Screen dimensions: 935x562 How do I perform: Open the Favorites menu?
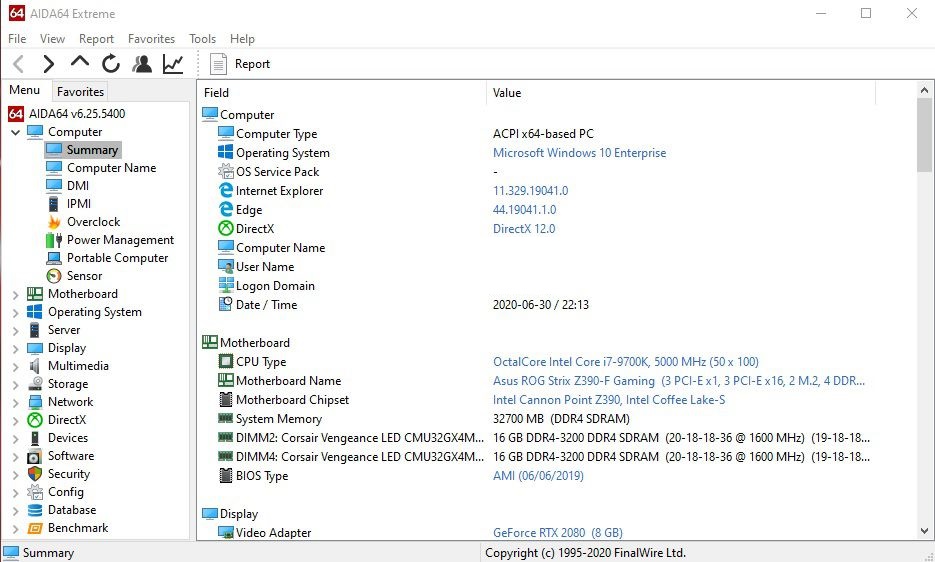click(151, 39)
